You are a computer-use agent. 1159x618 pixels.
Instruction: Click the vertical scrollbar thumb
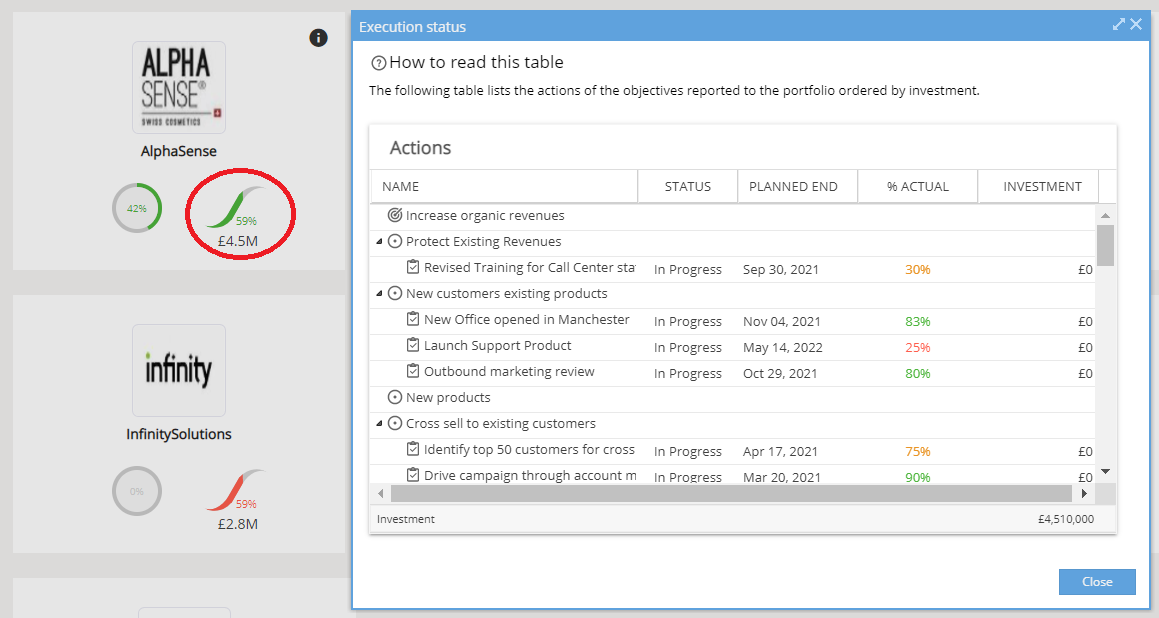(x=1106, y=245)
